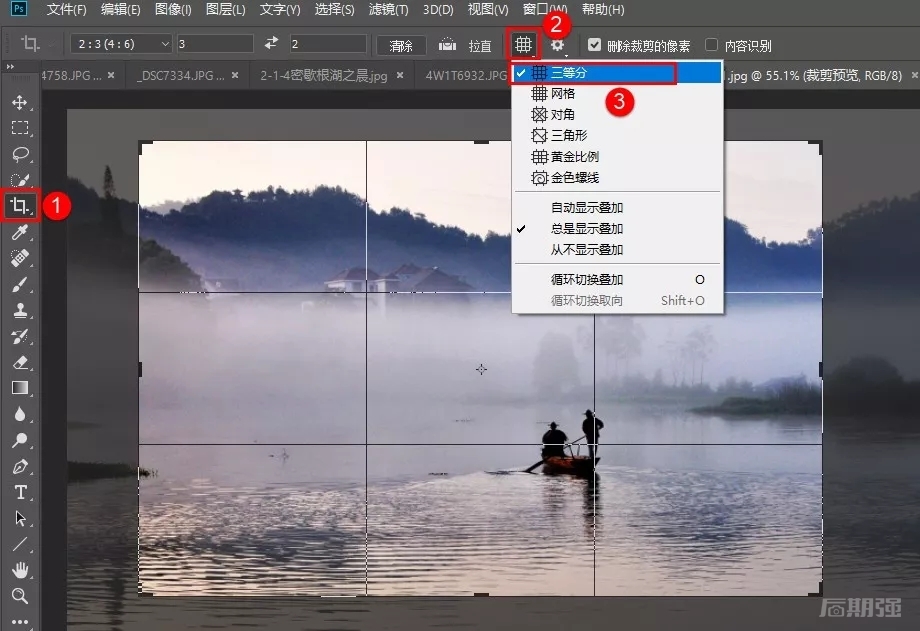Click the crop width input field
Screen dimensions: 920x631
[x=213, y=45]
